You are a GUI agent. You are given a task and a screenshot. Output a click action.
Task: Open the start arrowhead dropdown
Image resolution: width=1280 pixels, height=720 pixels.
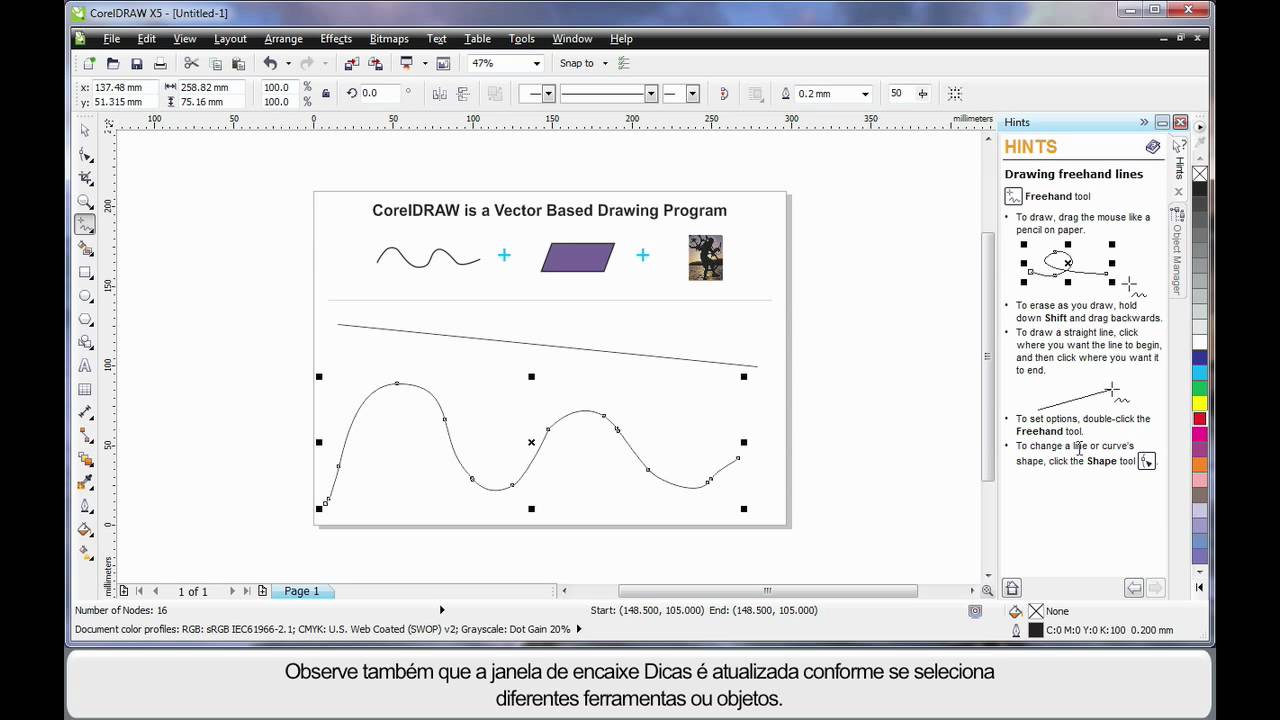tap(548, 94)
